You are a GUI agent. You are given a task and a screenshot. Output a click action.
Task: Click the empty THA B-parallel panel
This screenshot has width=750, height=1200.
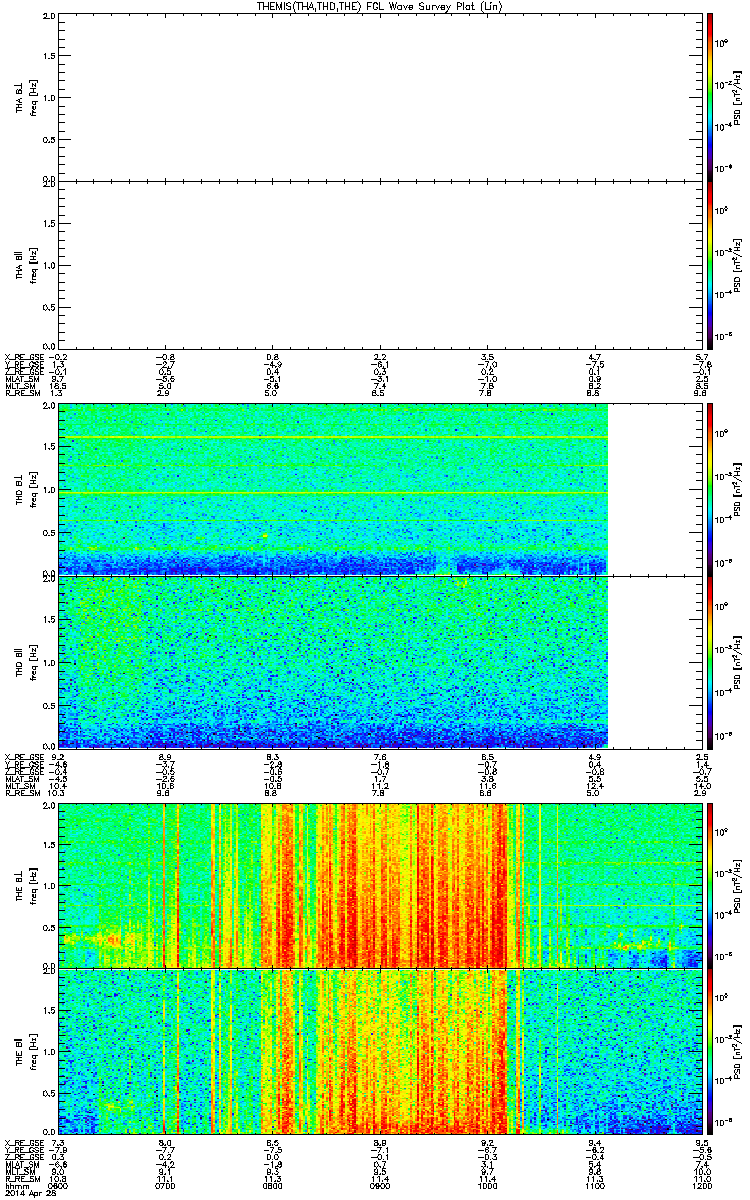(380, 264)
